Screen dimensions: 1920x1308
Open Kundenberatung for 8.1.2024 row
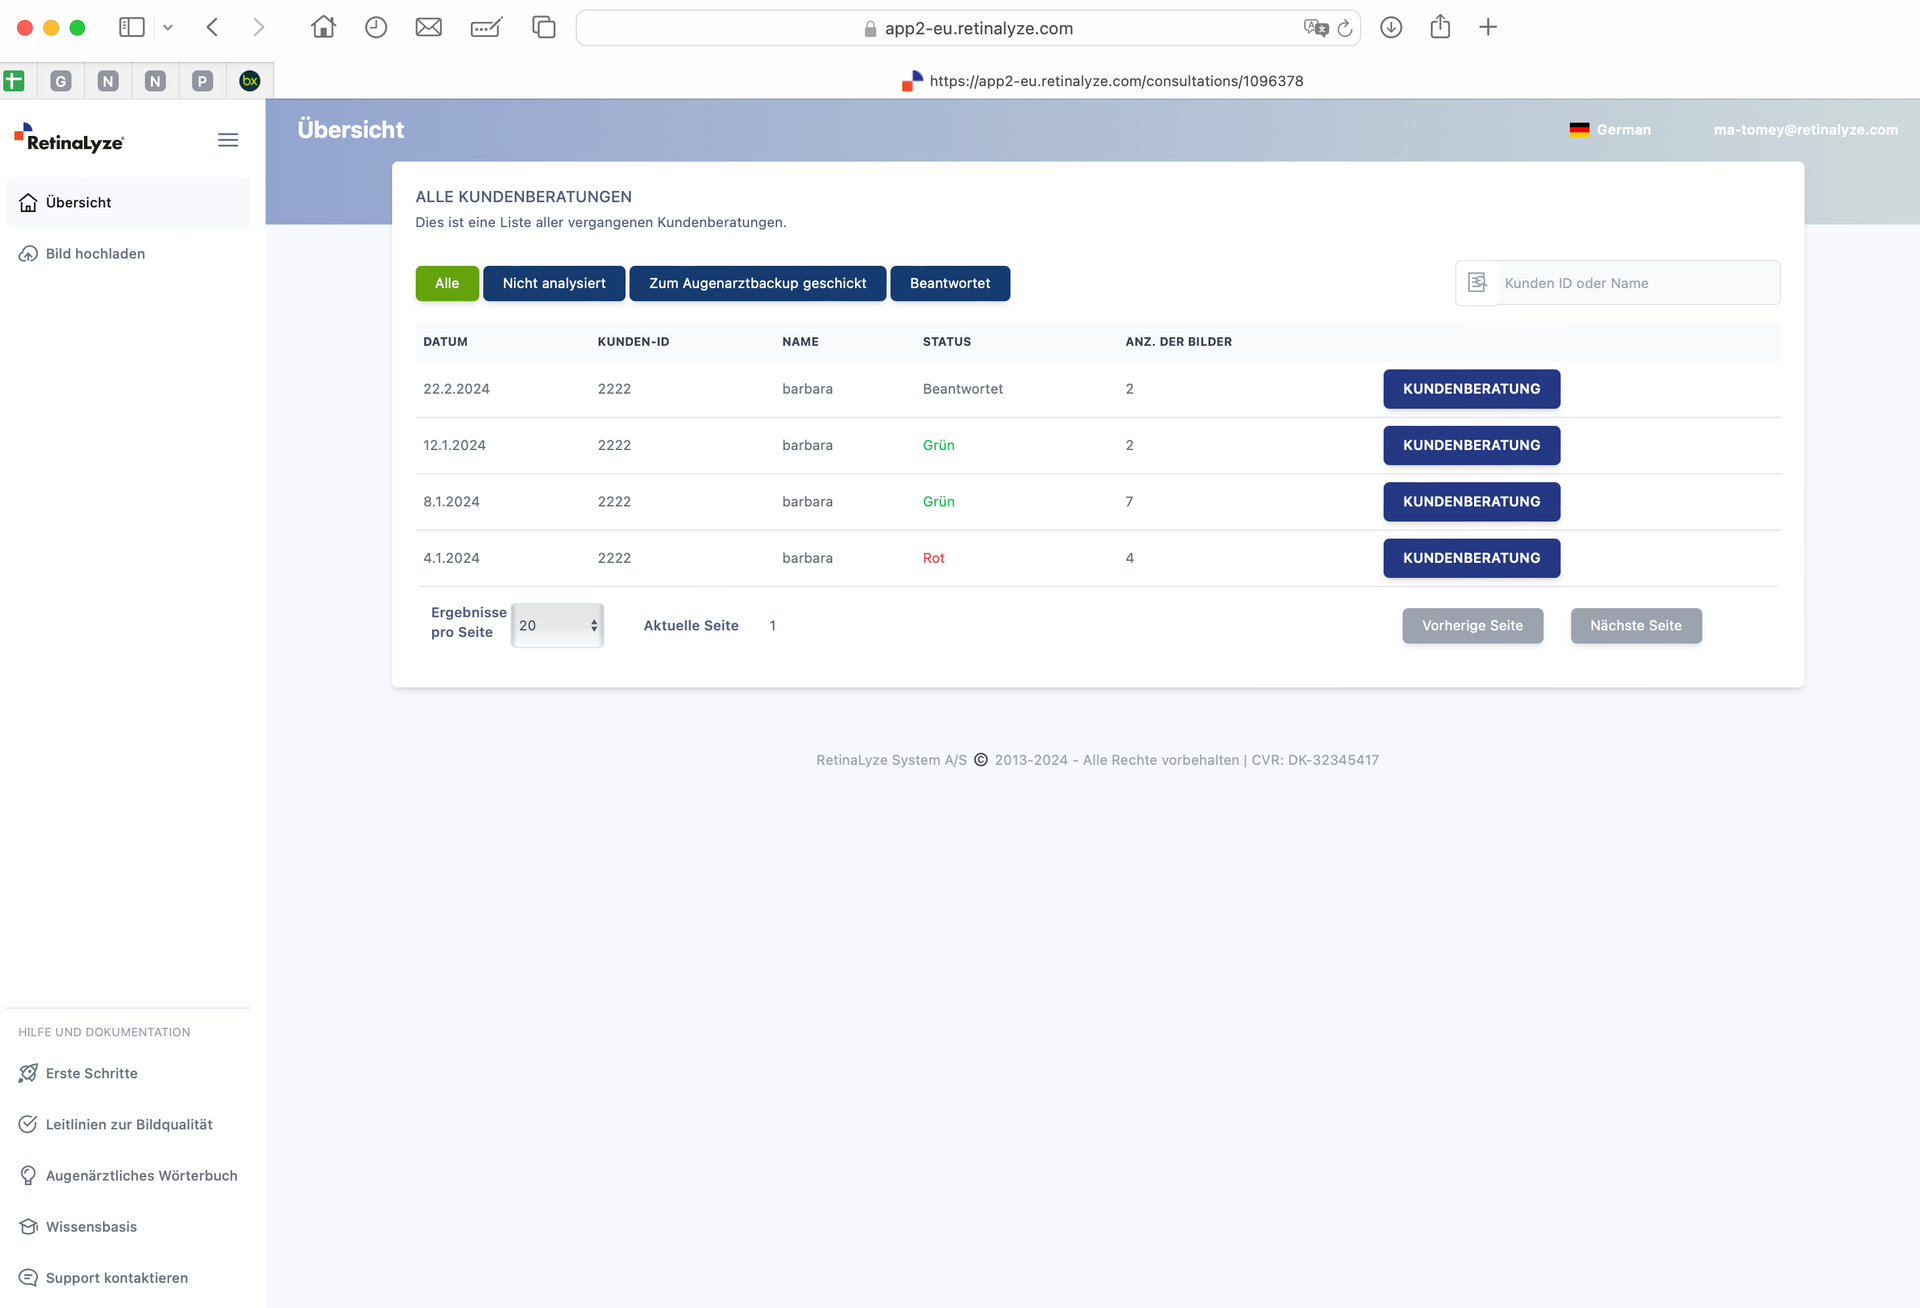(1471, 501)
